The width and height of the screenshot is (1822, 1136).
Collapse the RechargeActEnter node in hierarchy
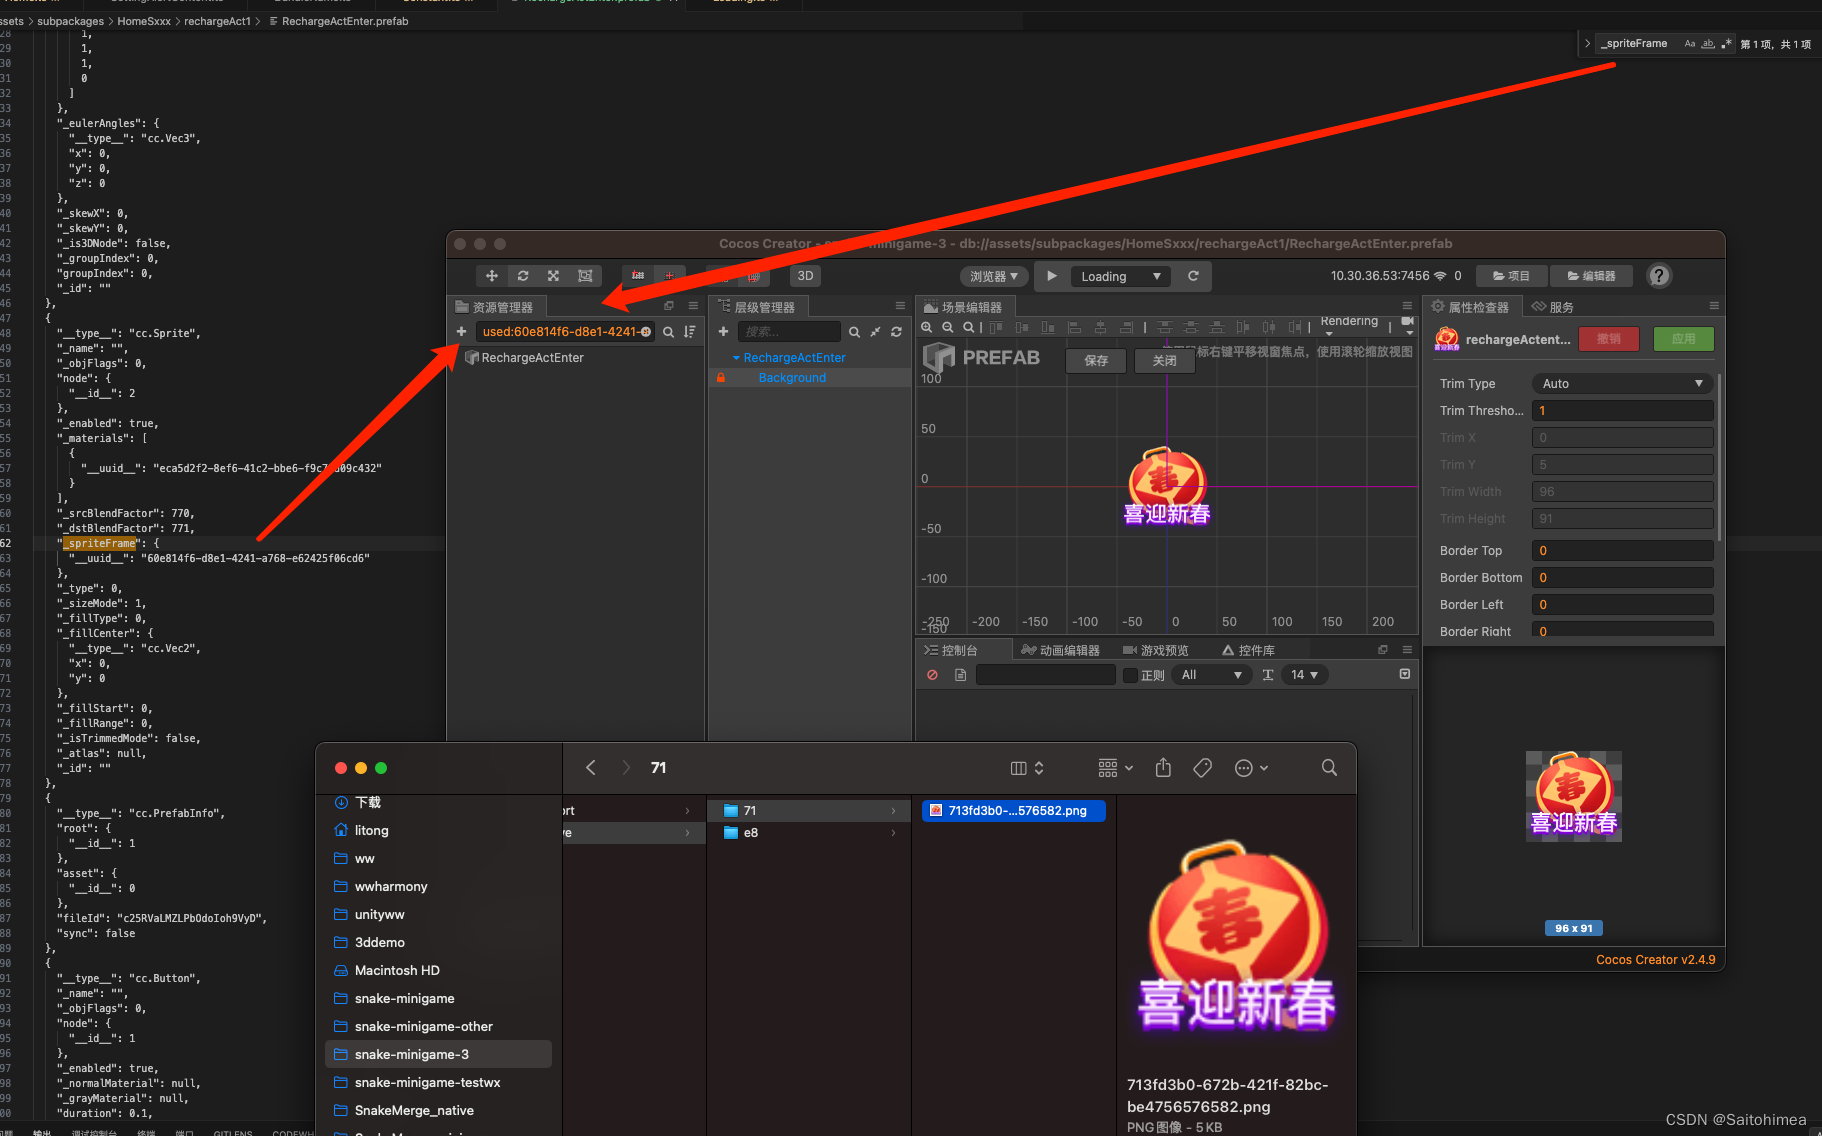point(736,357)
